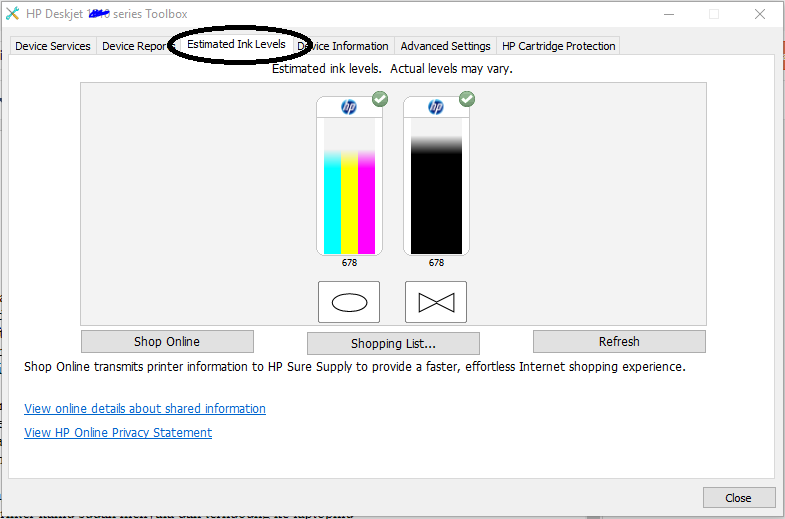View the HP Online Privacy Statement
The height and width of the screenshot is (519, 785).
pyautogui.click(x=118, y=432)
